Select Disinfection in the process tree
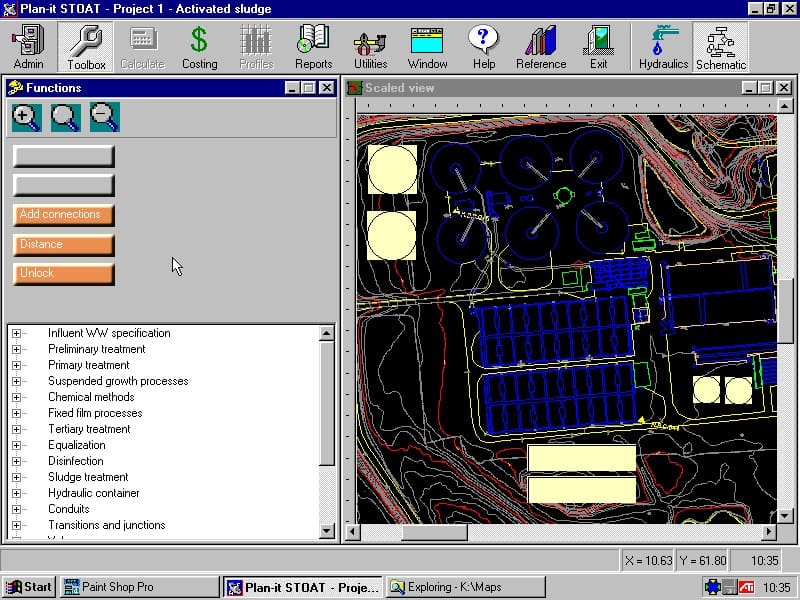Screen dimensions: 800x600 click(76, 461)
